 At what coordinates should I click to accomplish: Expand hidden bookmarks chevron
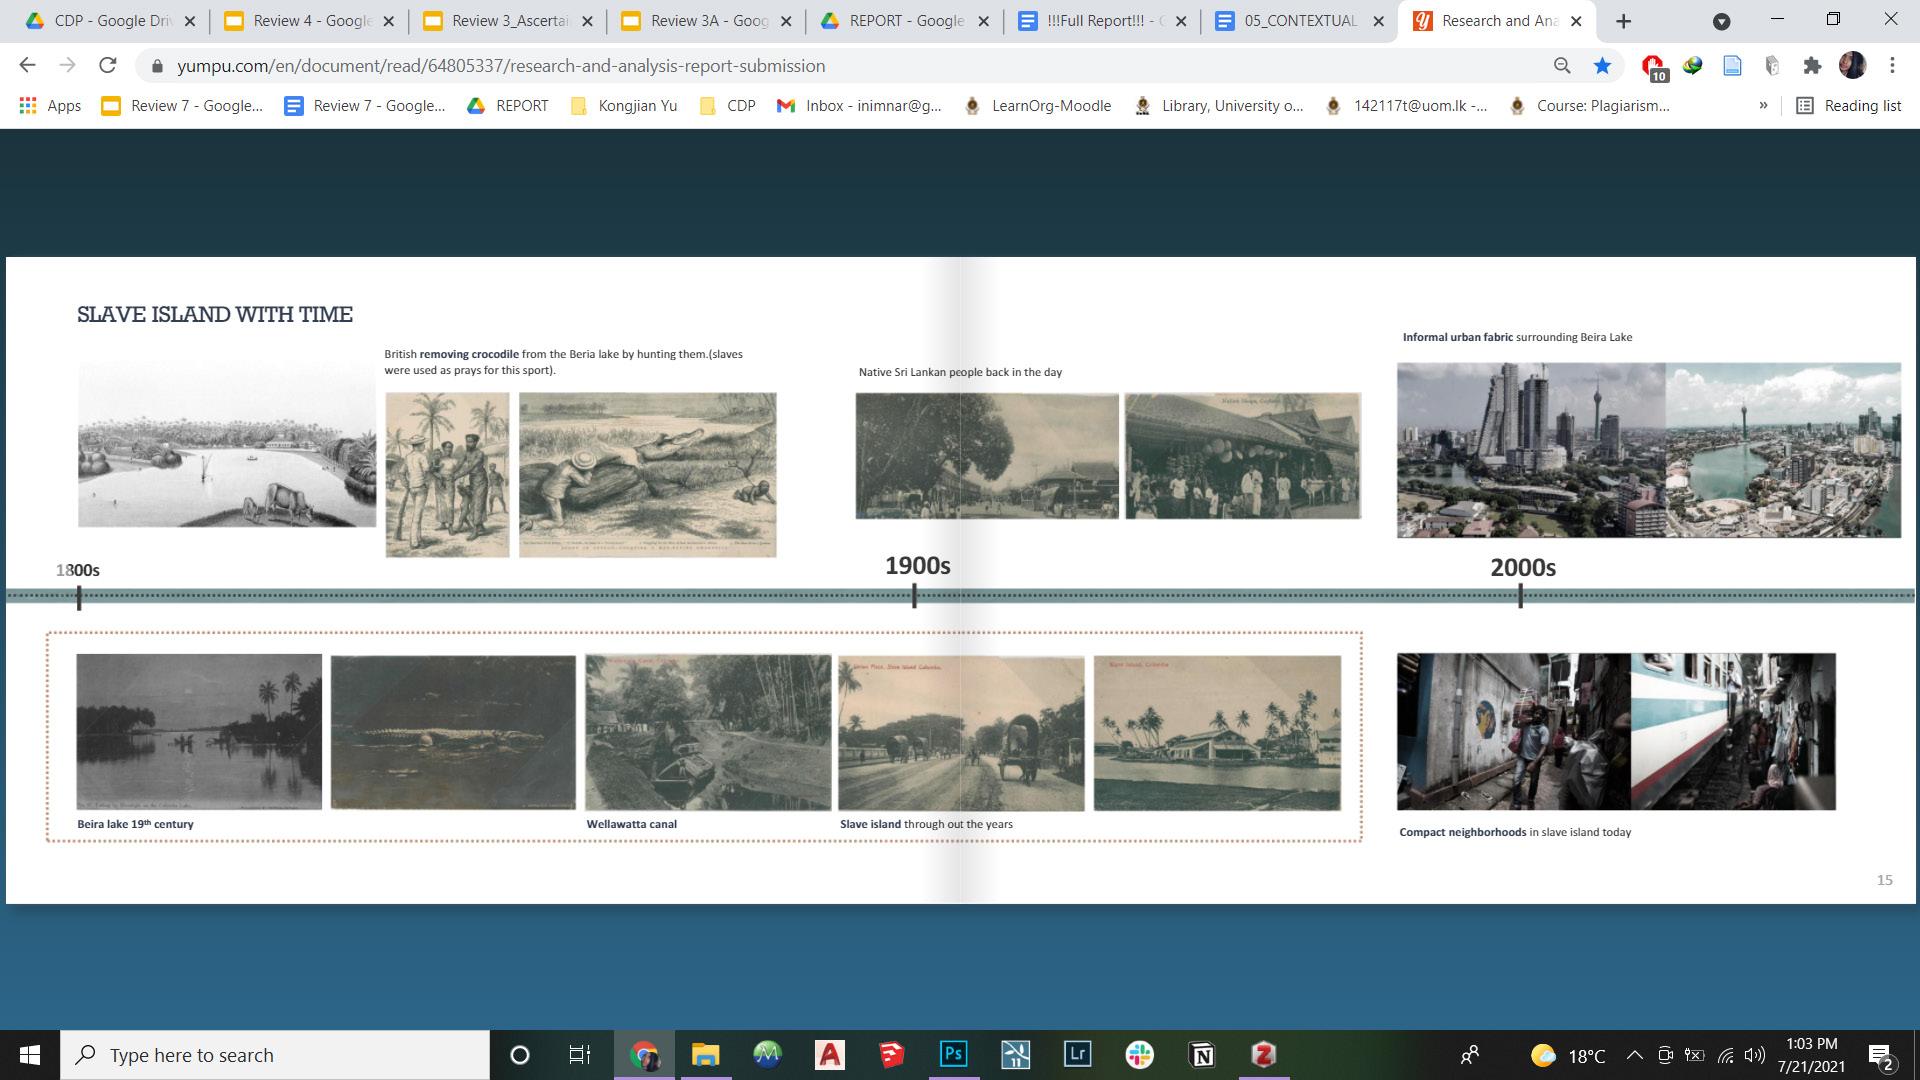pos(1763,105)
